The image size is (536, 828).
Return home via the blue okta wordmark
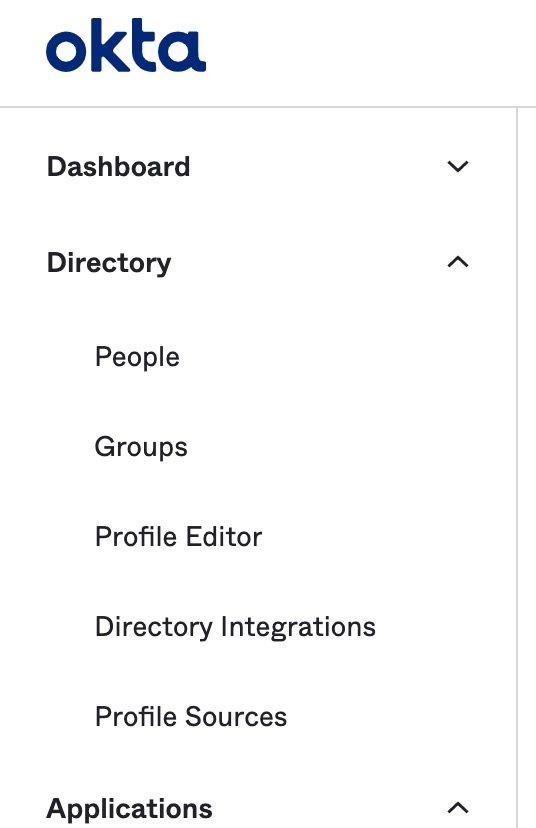pos(126,45)
